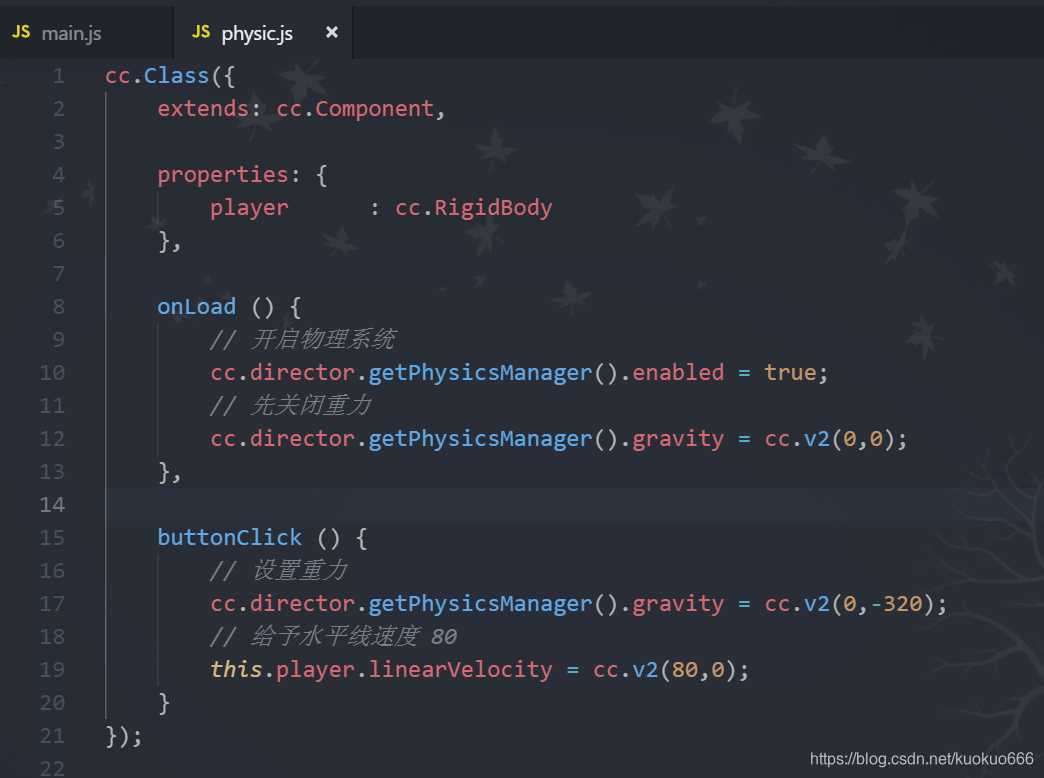Place cursor on empty line 14

coord(573,504)
